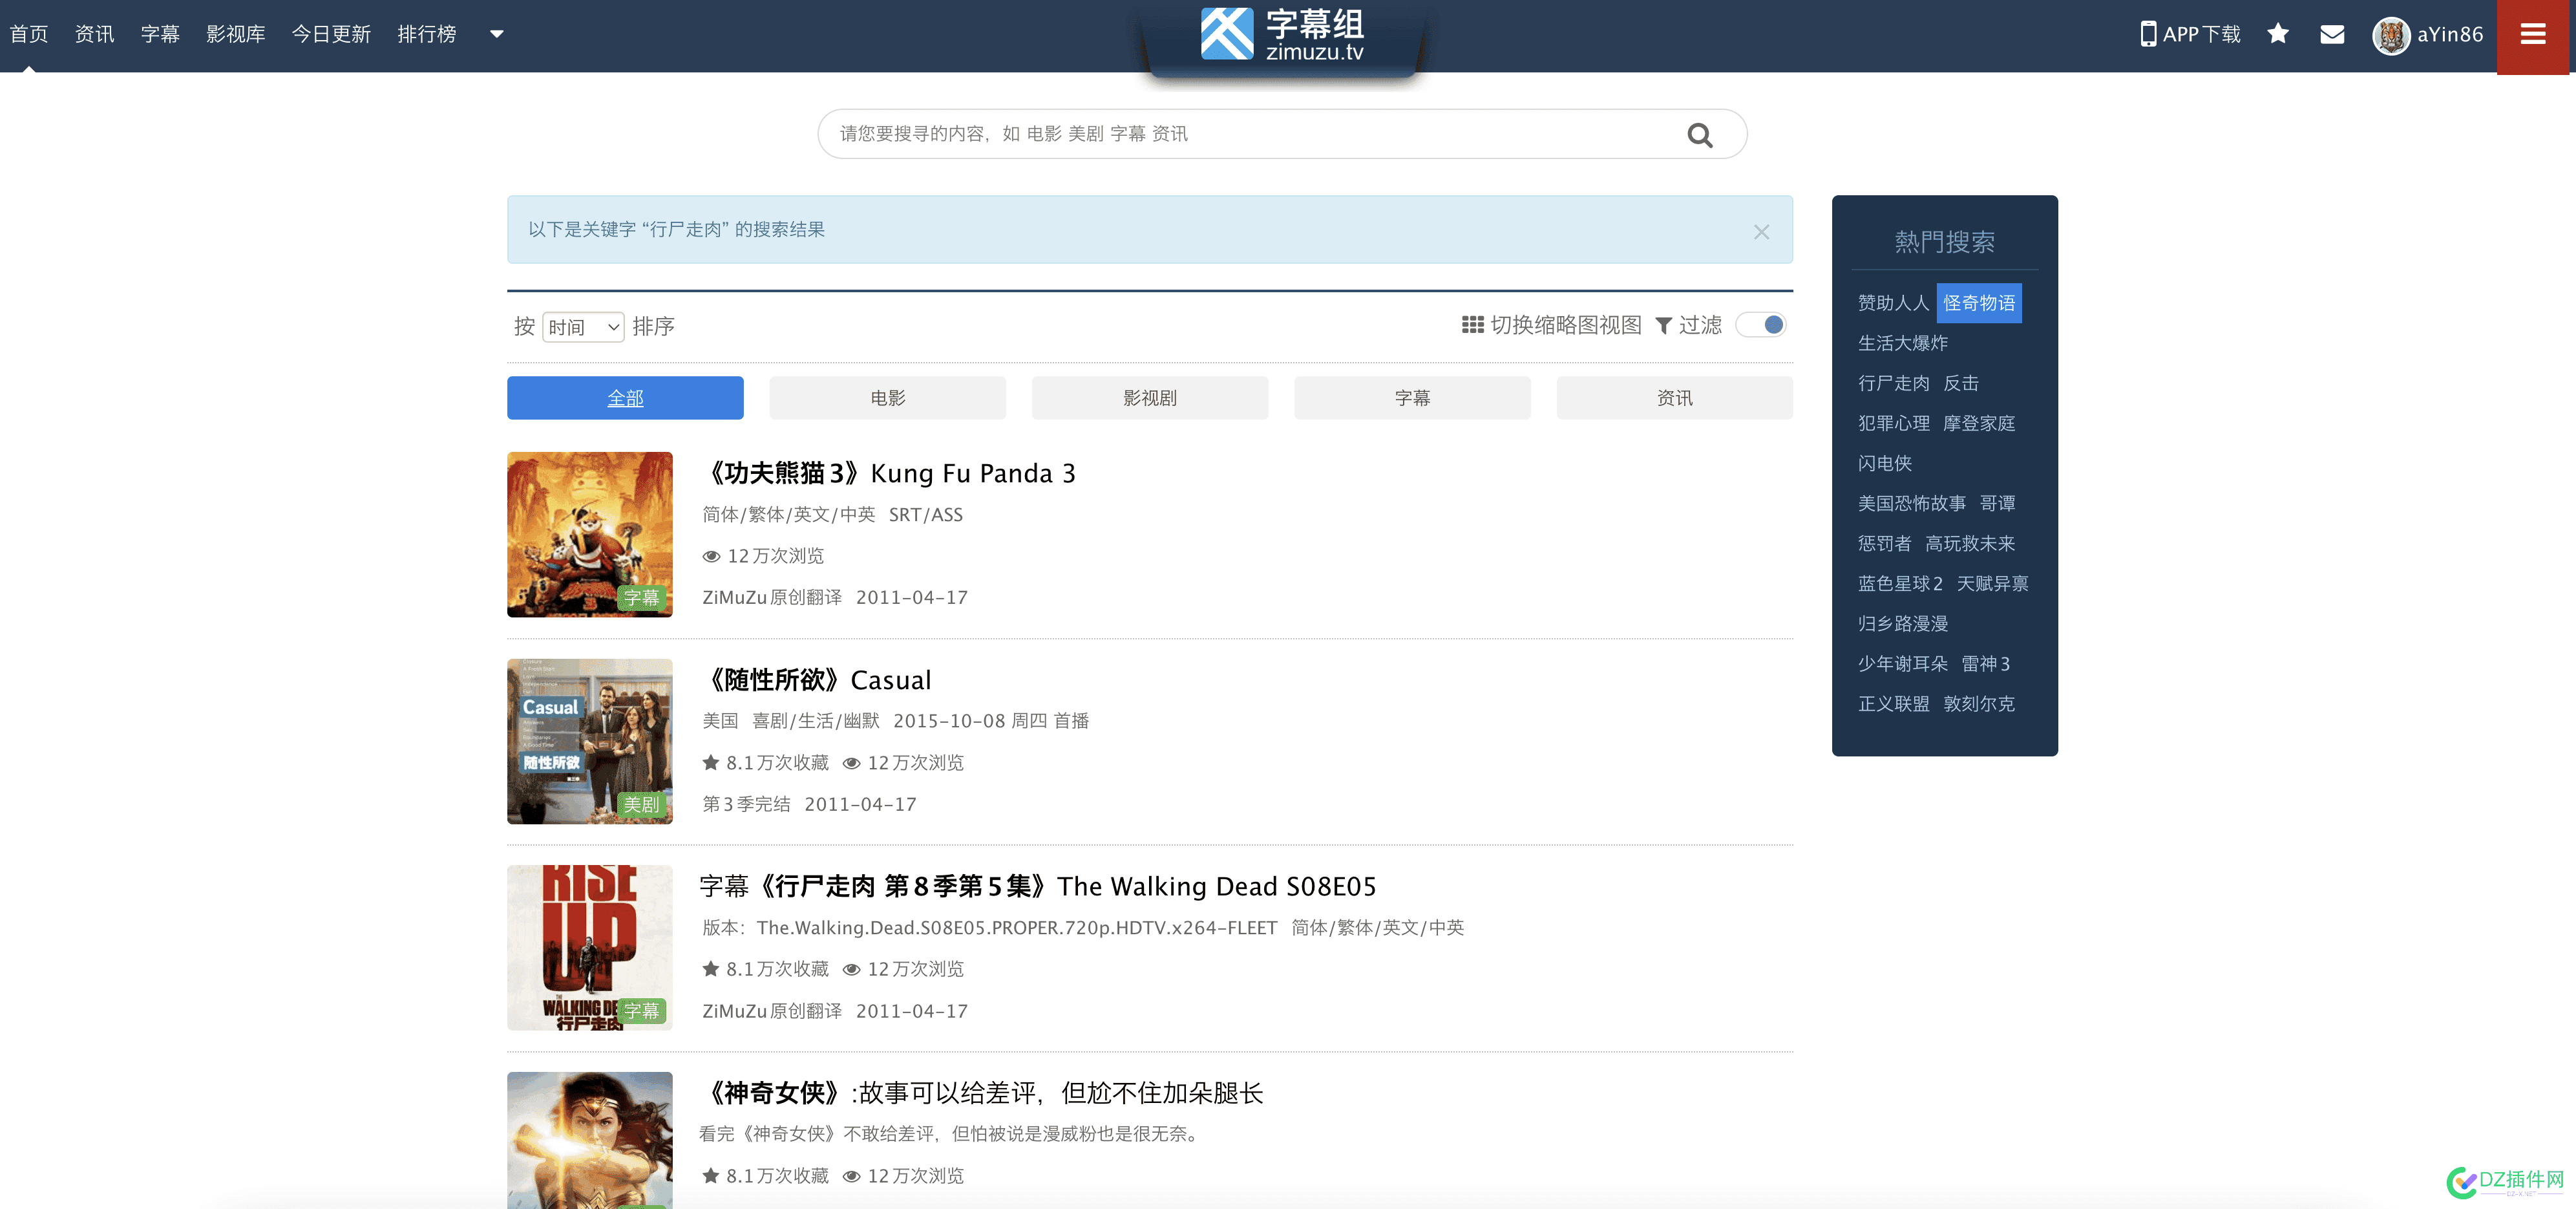
Task: Open 影视库 in top navigation
Action: (236, 34)
